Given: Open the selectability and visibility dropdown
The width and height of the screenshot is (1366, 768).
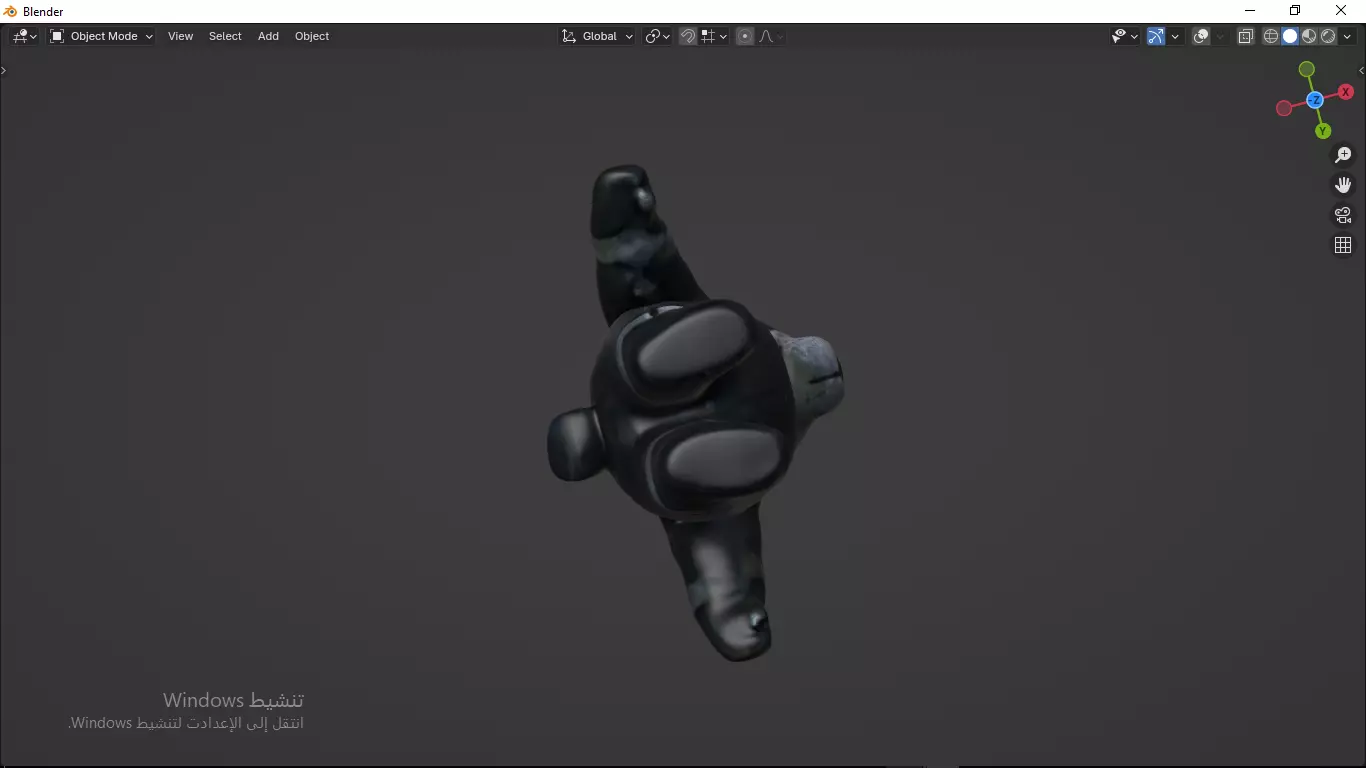Looking at the screenshot, I should coord(1125,36).
